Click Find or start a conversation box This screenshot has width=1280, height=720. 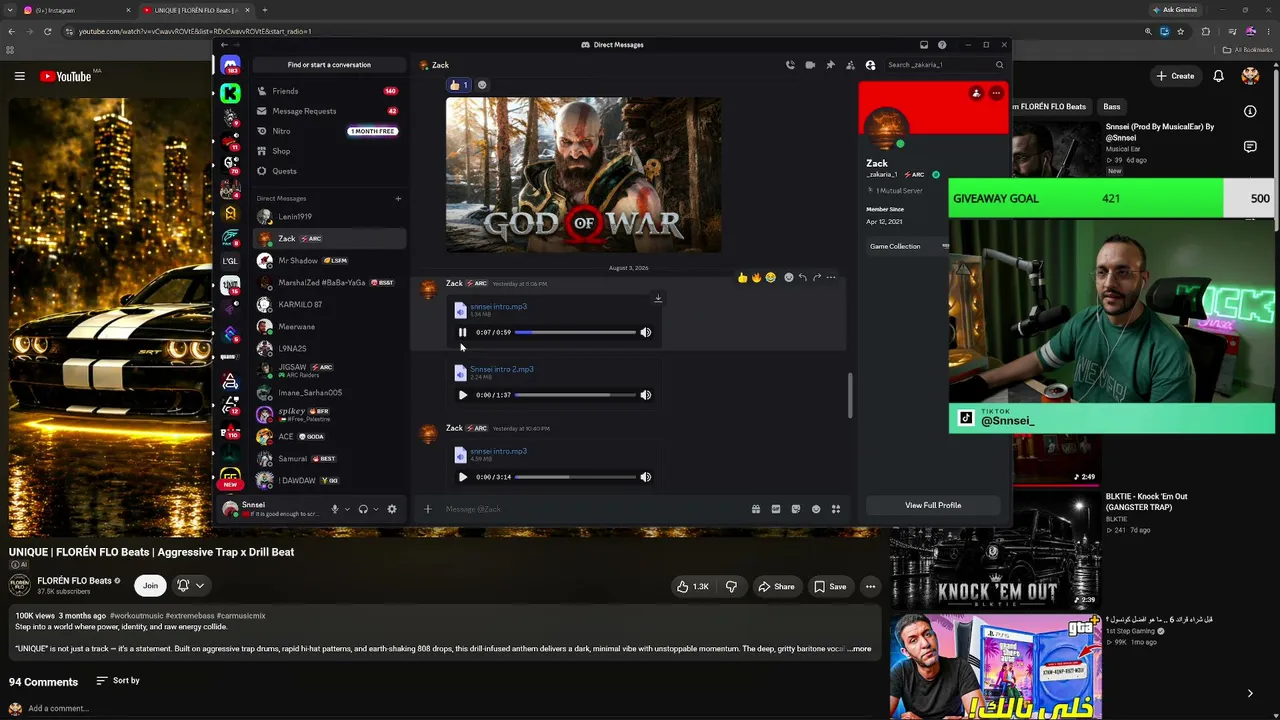(x=329, y=65)
